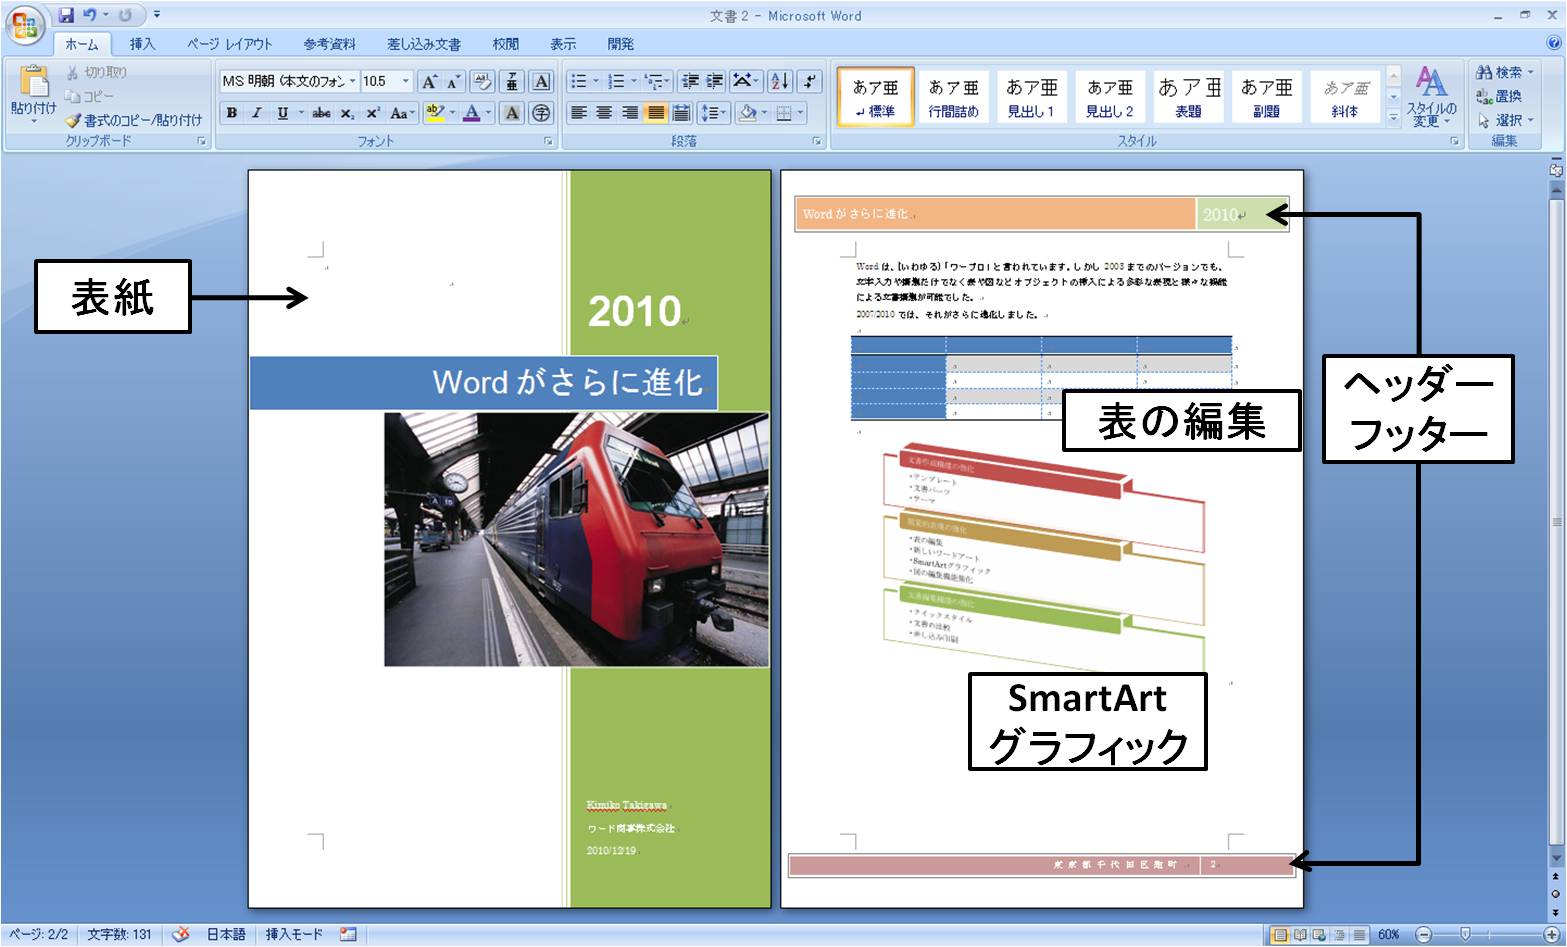Click the 日本語 language indicator in status bar
This screenshot has width=1567, height=947.
(x=226, y=934)
